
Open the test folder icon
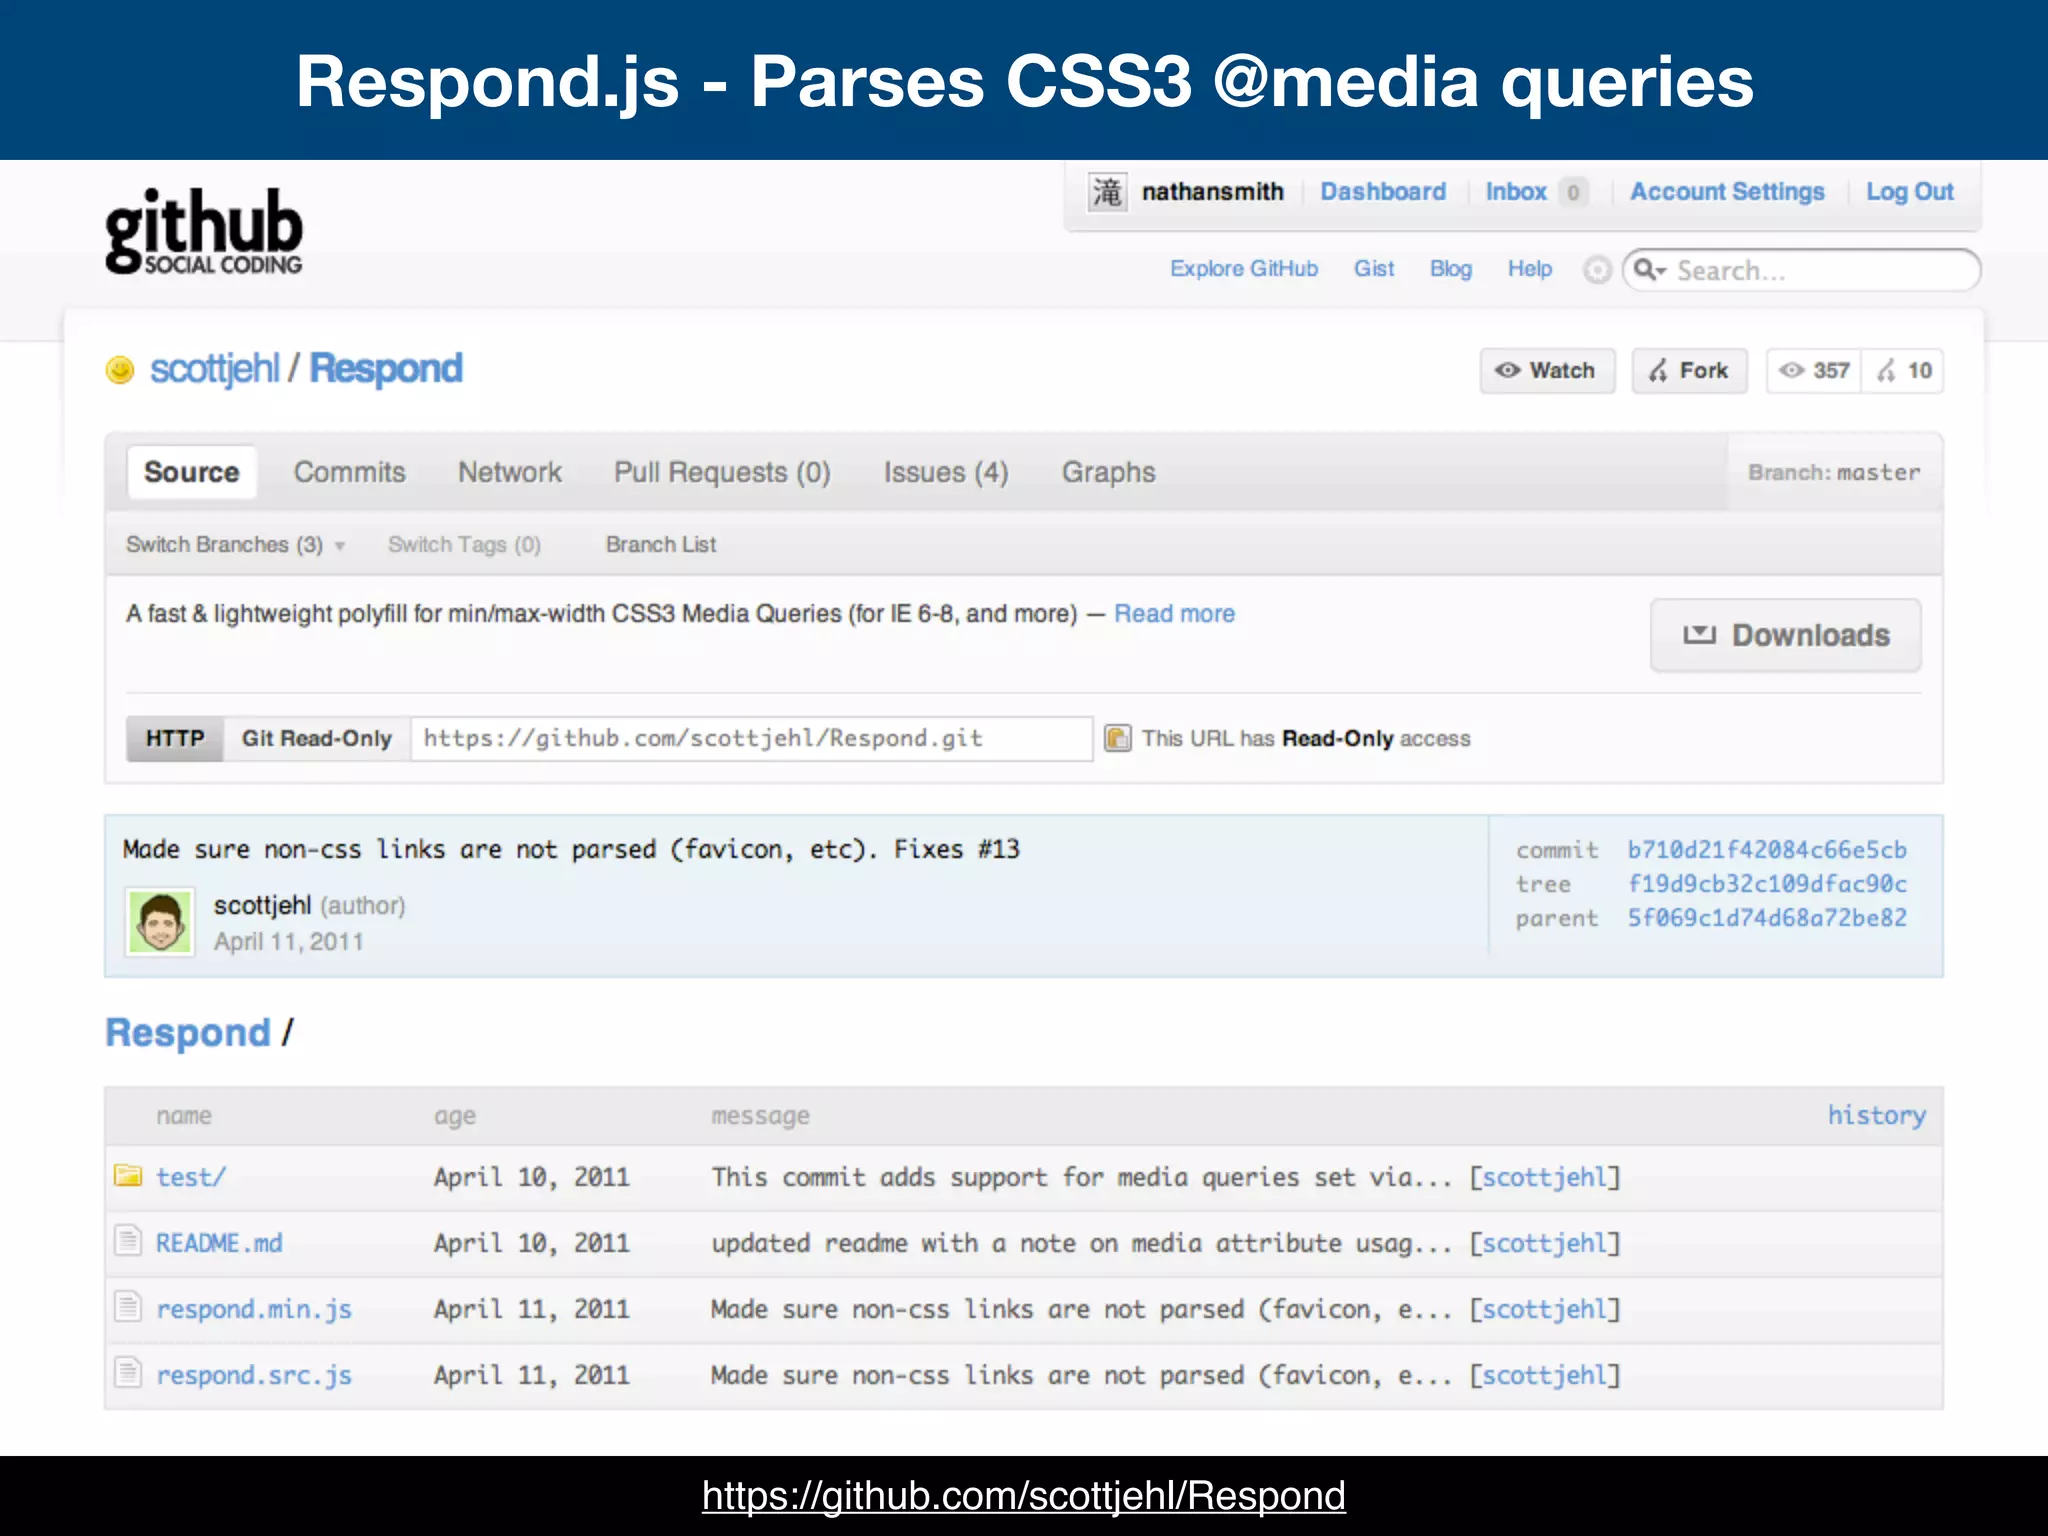(x=128, y=1175)
